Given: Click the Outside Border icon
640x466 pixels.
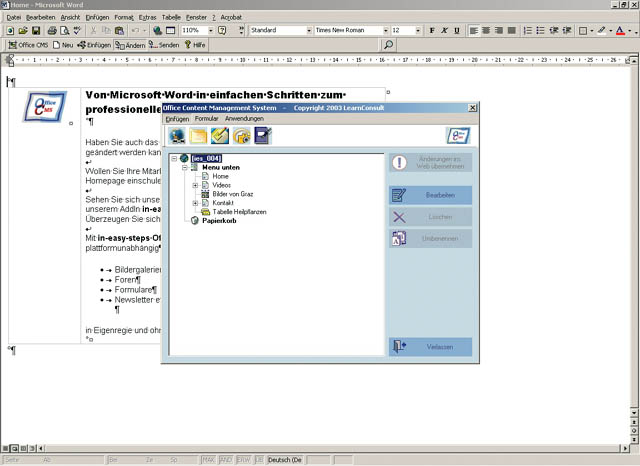Looking at the screenshot, I should coord(583,31).
